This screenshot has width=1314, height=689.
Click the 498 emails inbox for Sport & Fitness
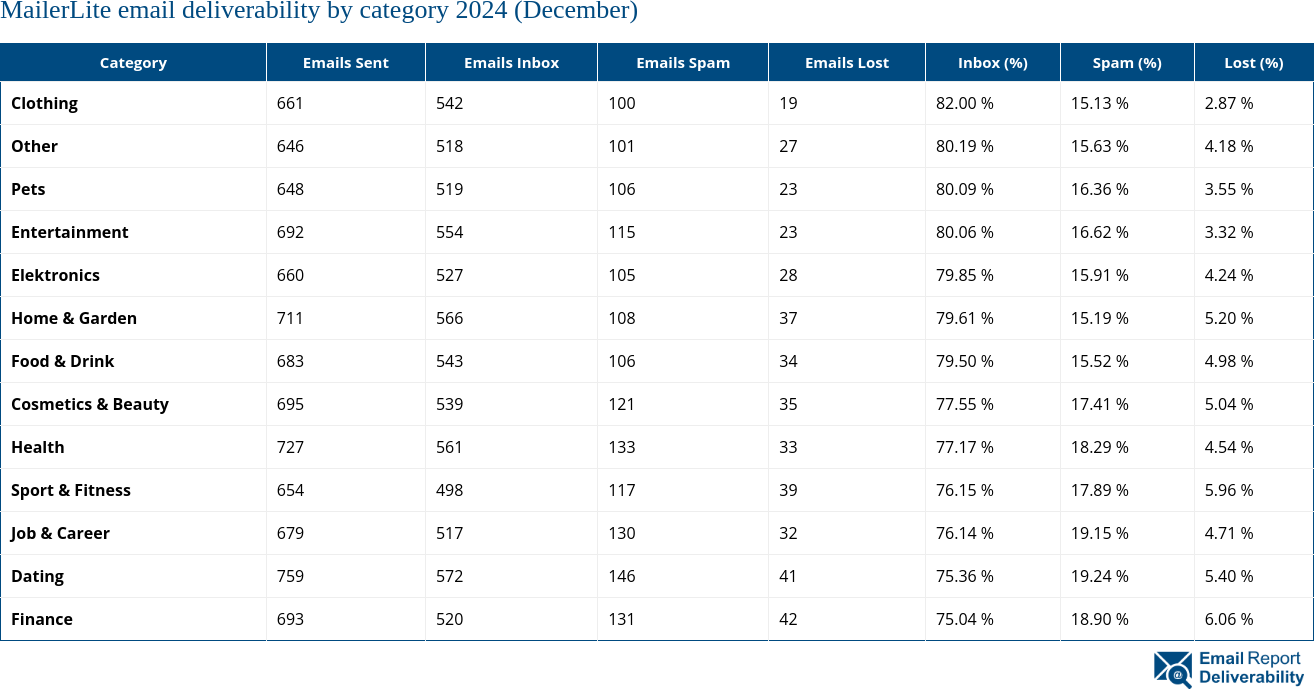click(449, 490)
